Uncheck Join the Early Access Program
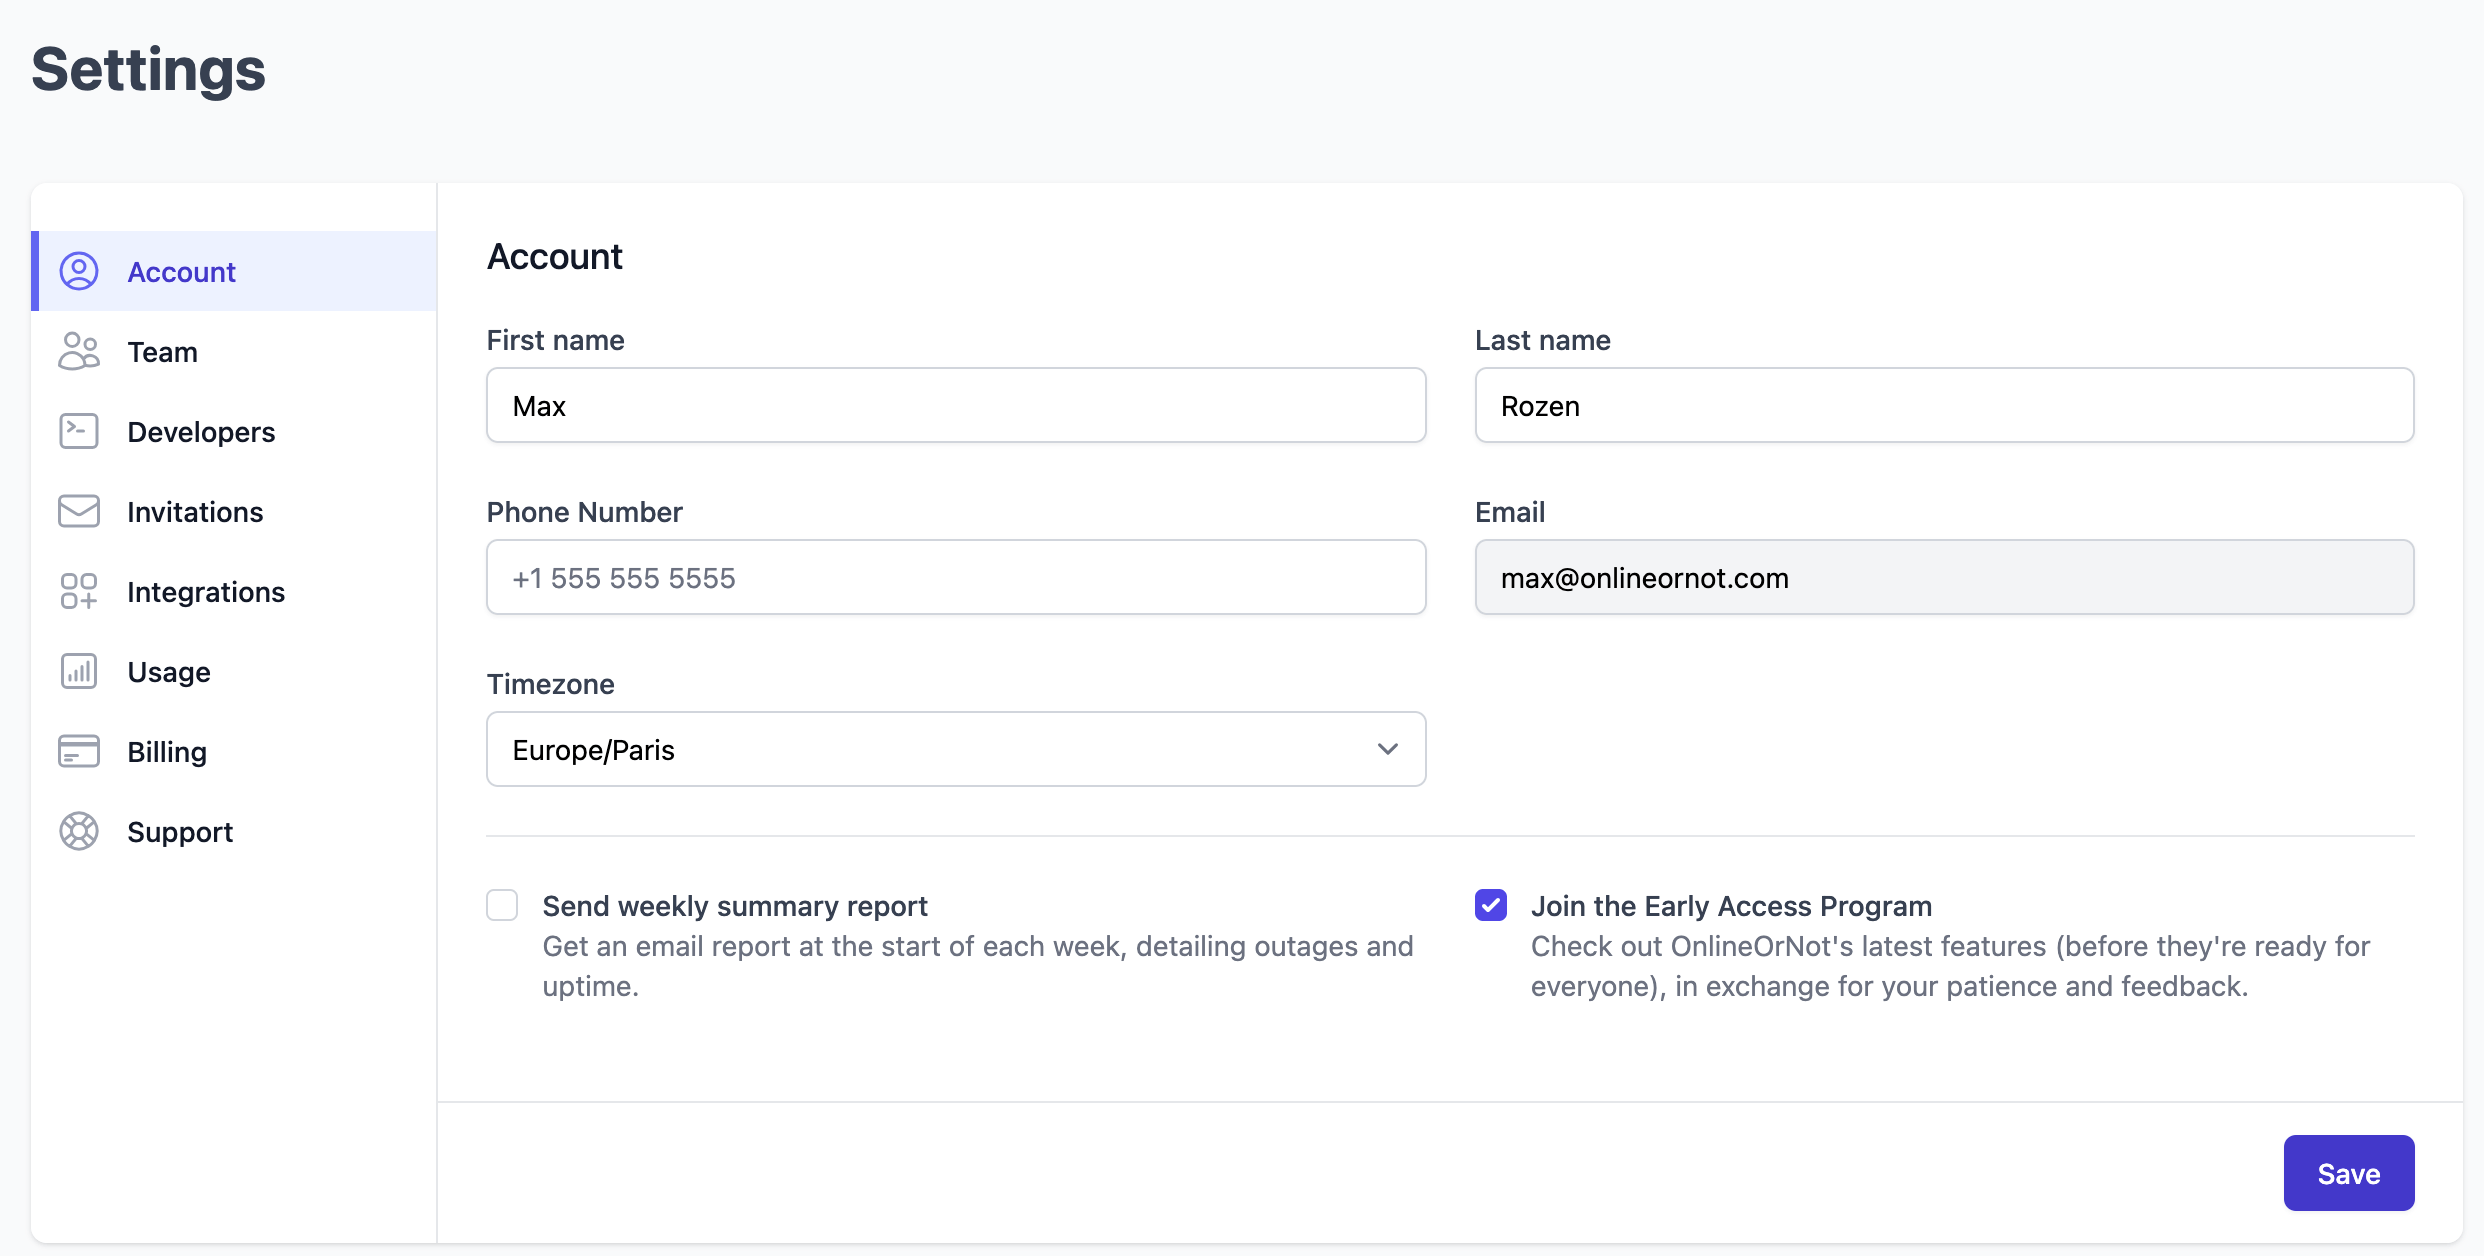 click(1490, 905)
